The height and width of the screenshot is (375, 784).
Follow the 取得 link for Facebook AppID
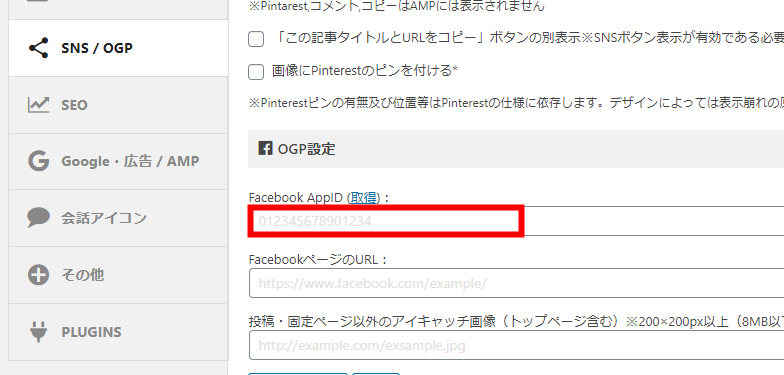click(x=364, y=198)
